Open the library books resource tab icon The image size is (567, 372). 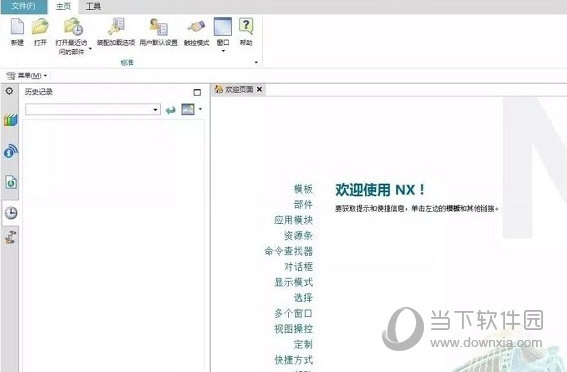[10, 120]
